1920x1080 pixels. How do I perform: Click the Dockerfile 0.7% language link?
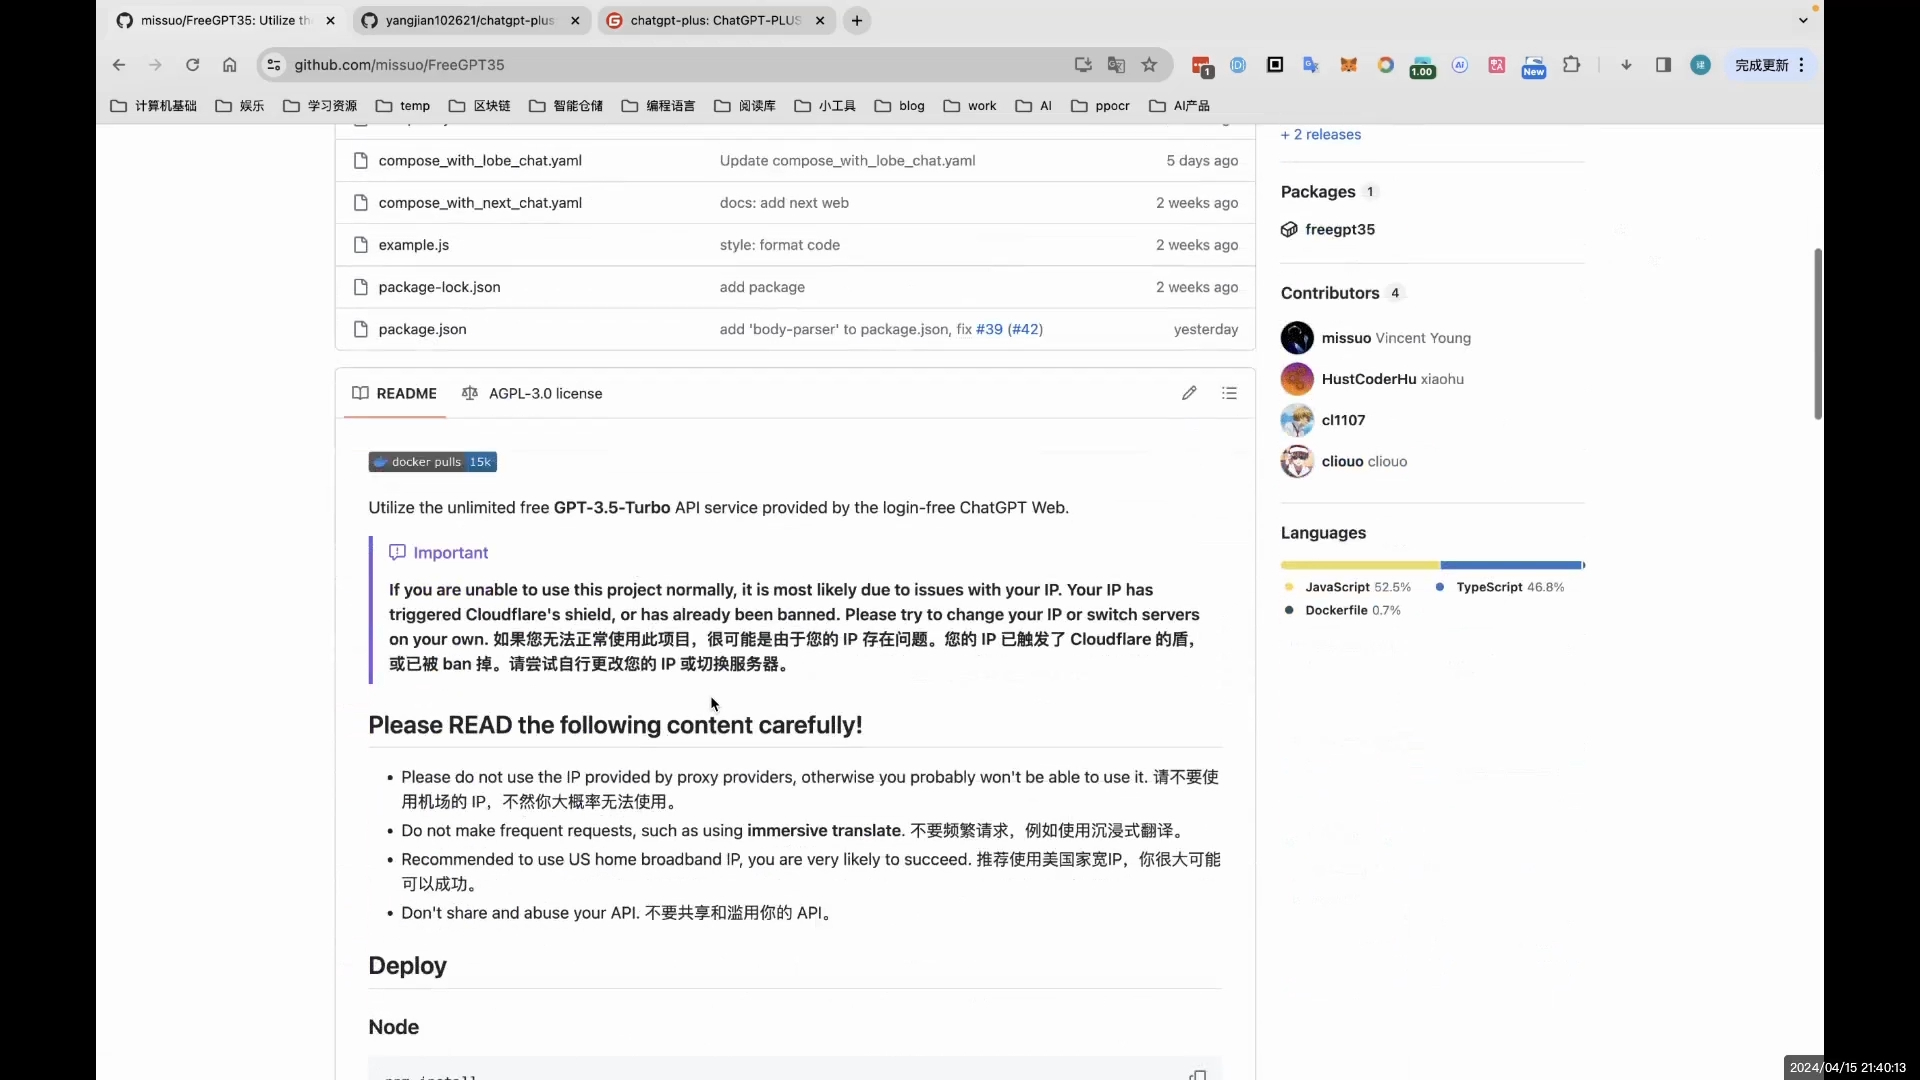[1343, 610]
